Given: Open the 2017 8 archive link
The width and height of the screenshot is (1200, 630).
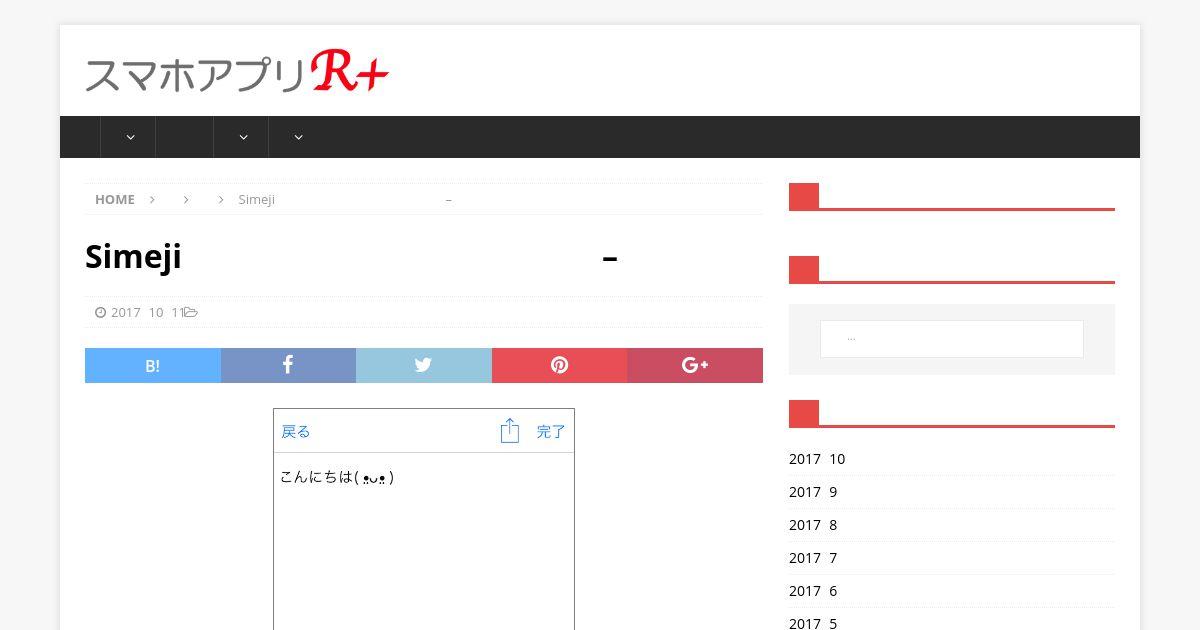Looking at the screenshot, I should pos(813,525).
